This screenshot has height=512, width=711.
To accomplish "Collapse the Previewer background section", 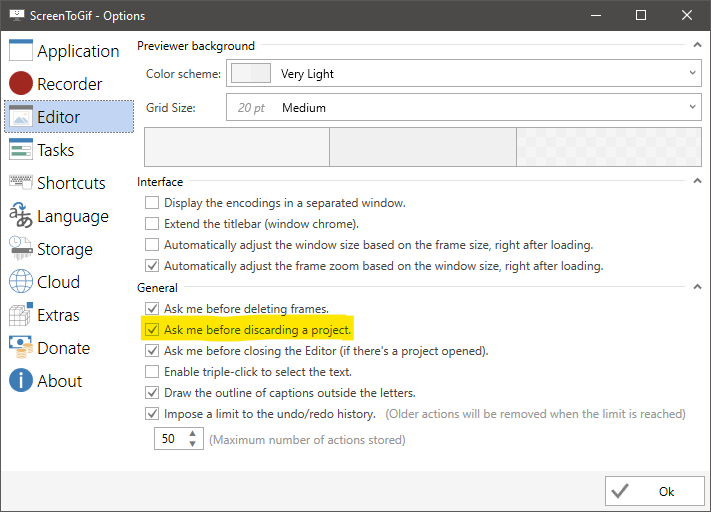I will [697, 45].
